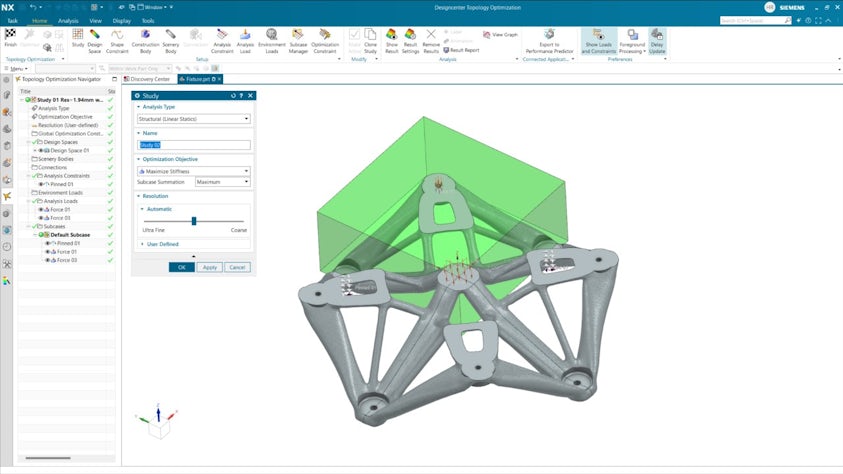Image resolution: width=843 pixels, height=474 pixels.
Task: Toggle eye for Force 03 under Analysis Loads
Action: [41, 218]
